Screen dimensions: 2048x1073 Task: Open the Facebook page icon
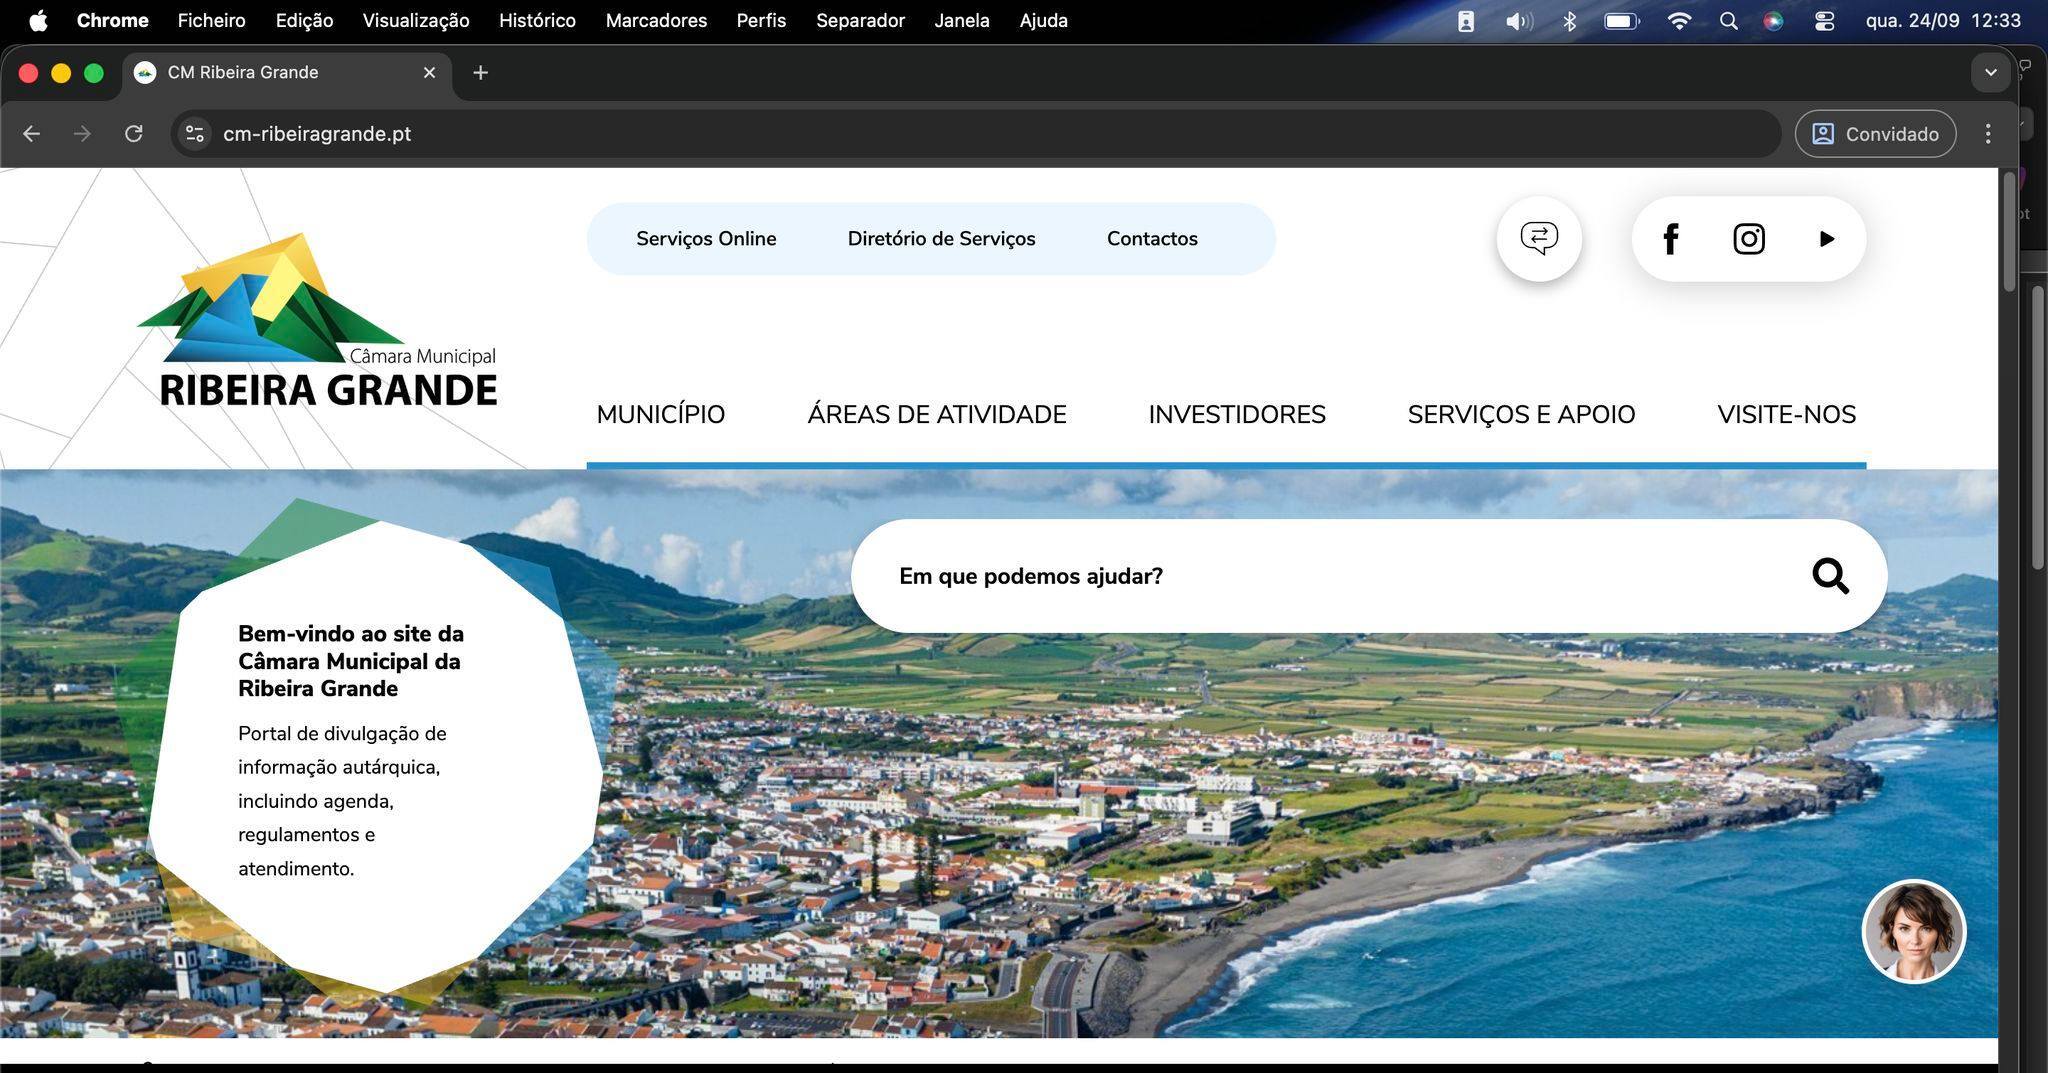(x=1670, y=238)
